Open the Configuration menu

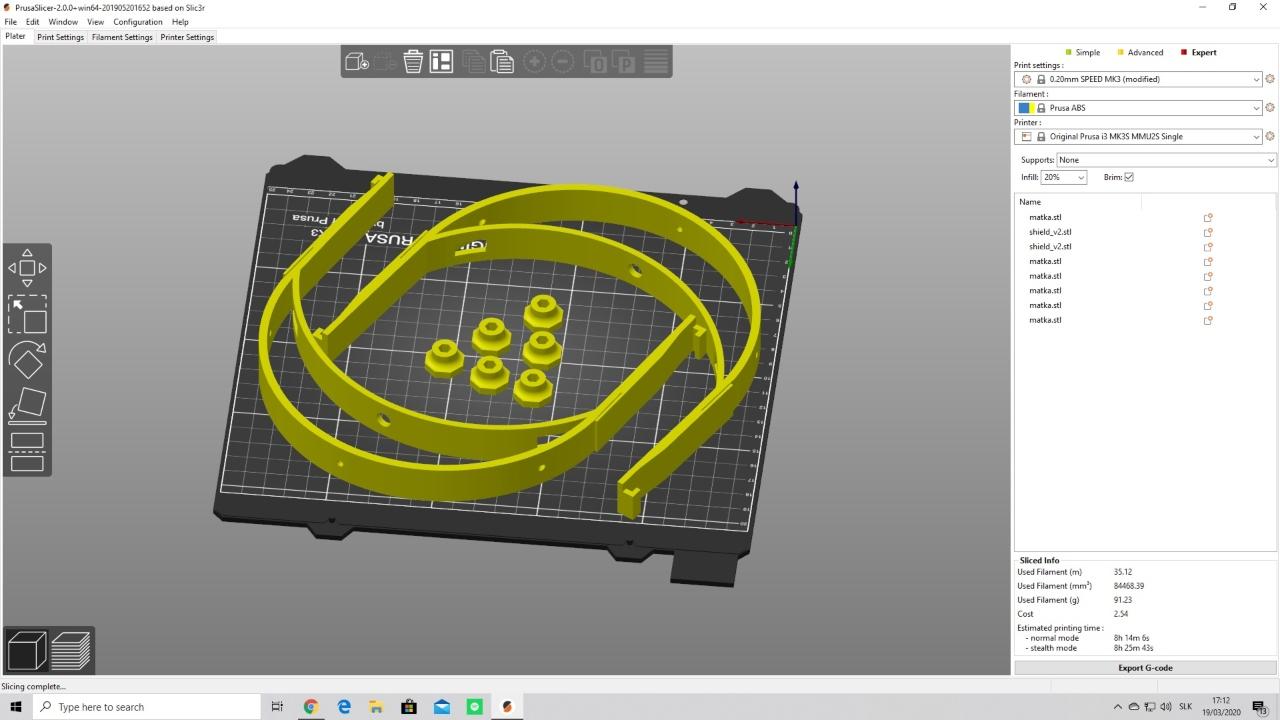pos(138,21)
